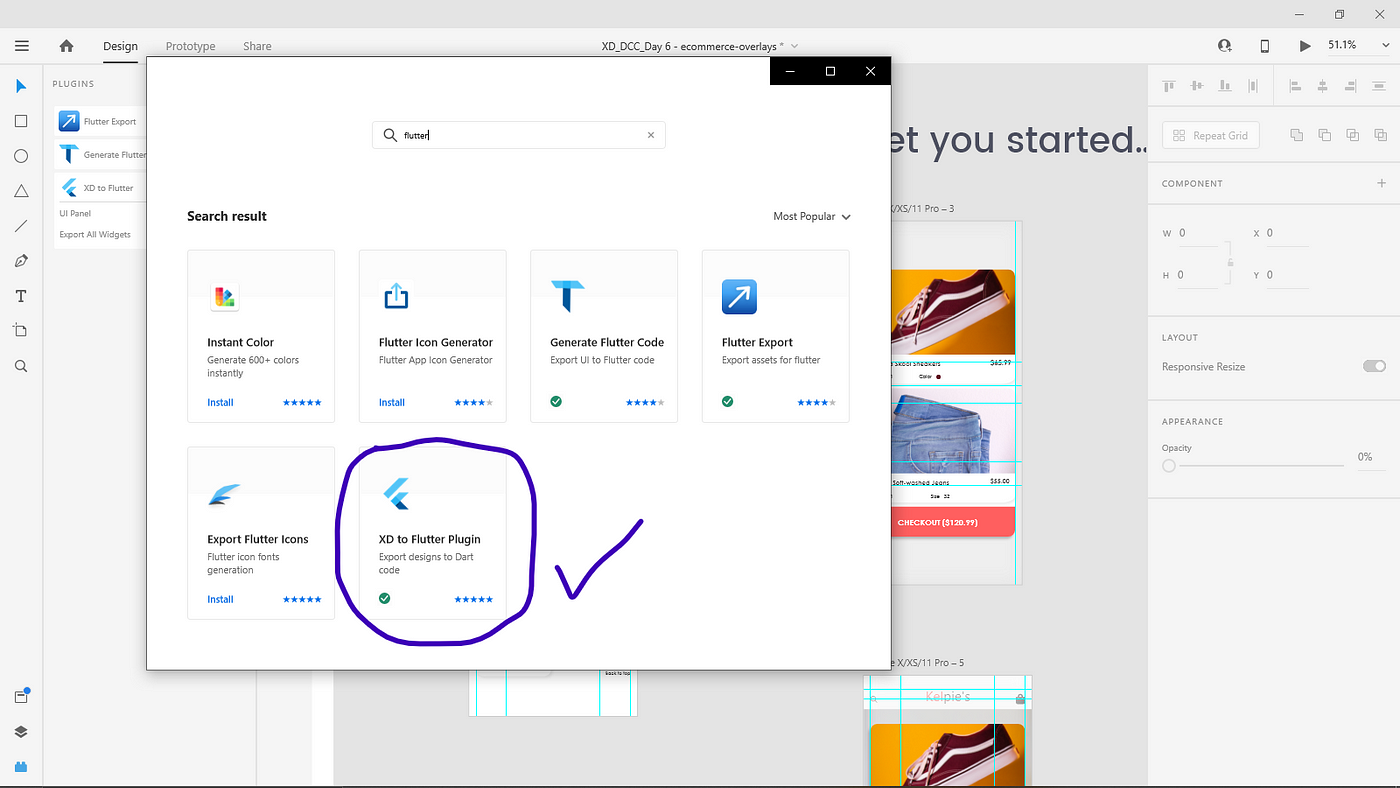Select the Pen tool

[x=21, y=261]
